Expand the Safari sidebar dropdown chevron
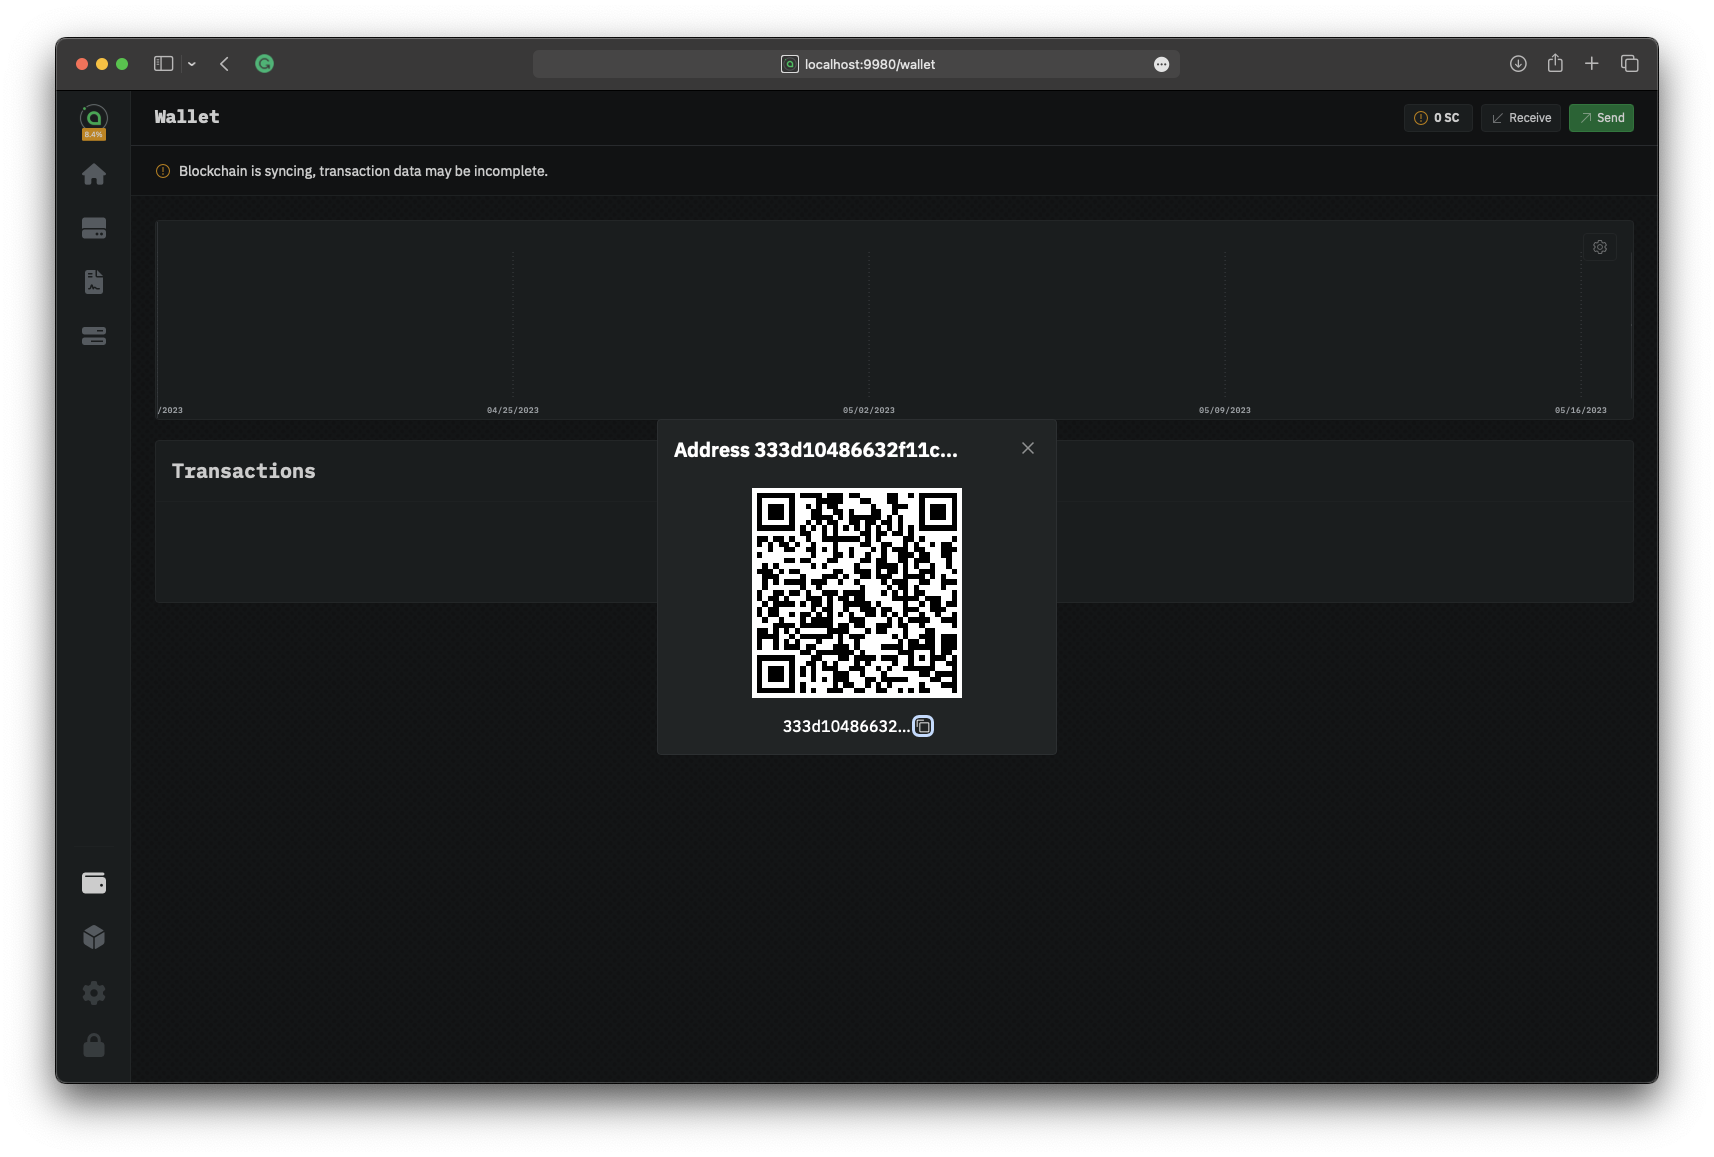 (192, 64)
